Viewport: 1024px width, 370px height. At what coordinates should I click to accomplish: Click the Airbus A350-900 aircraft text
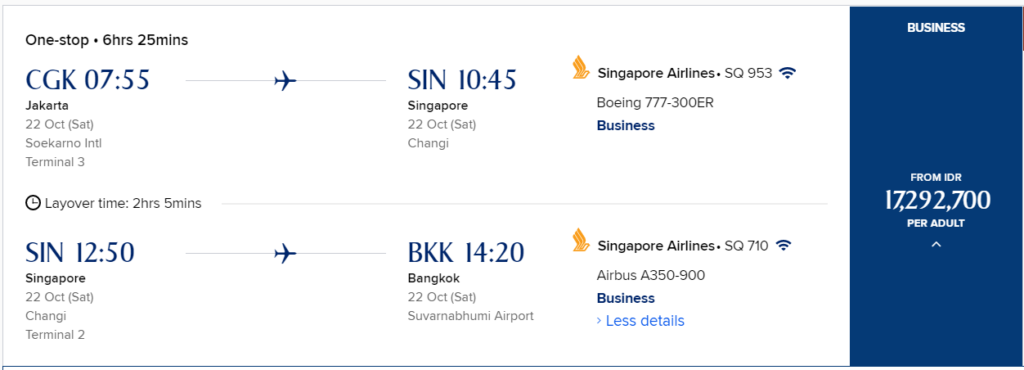point(651,275)
